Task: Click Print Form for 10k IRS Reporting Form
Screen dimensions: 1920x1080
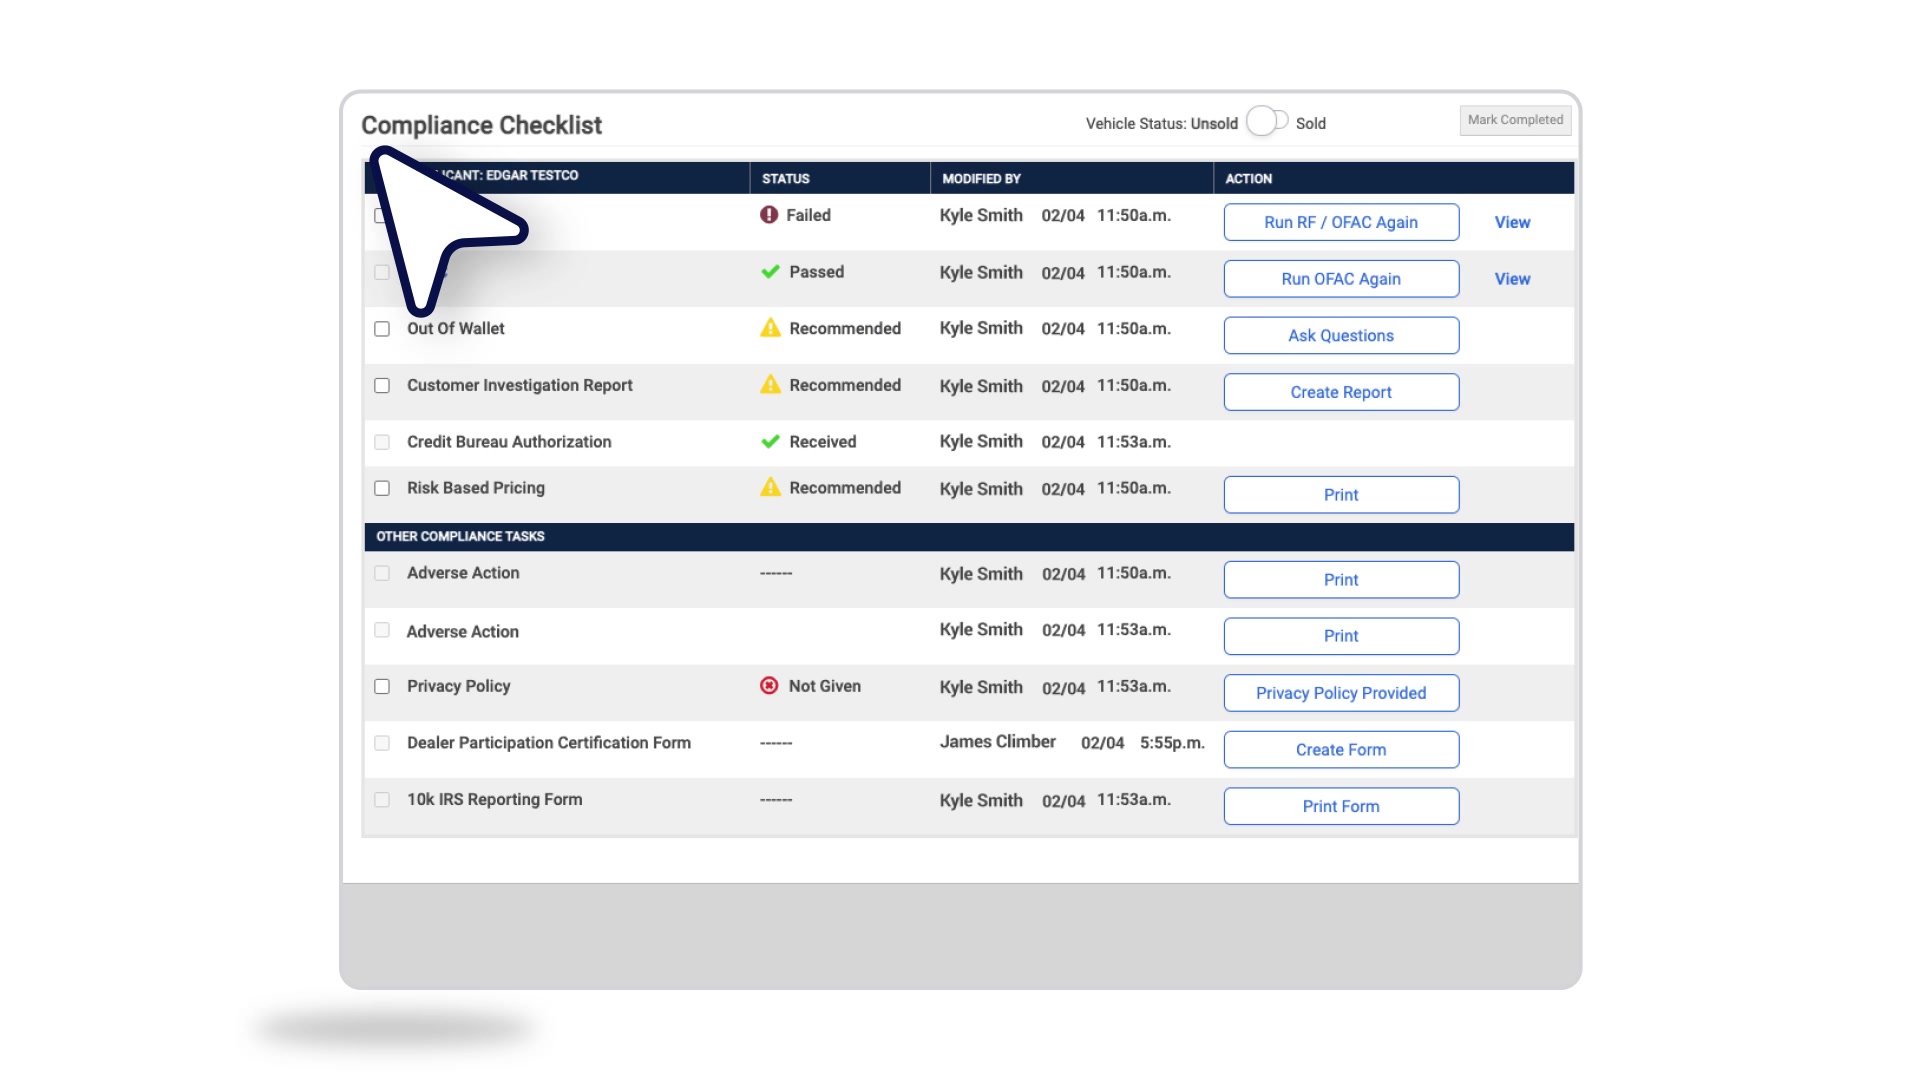Action: click(1341, 806)
